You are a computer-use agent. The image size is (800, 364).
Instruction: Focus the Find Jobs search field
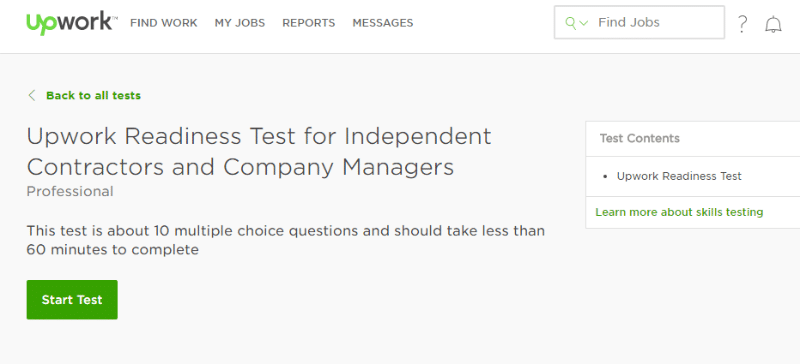pos(639,22)
